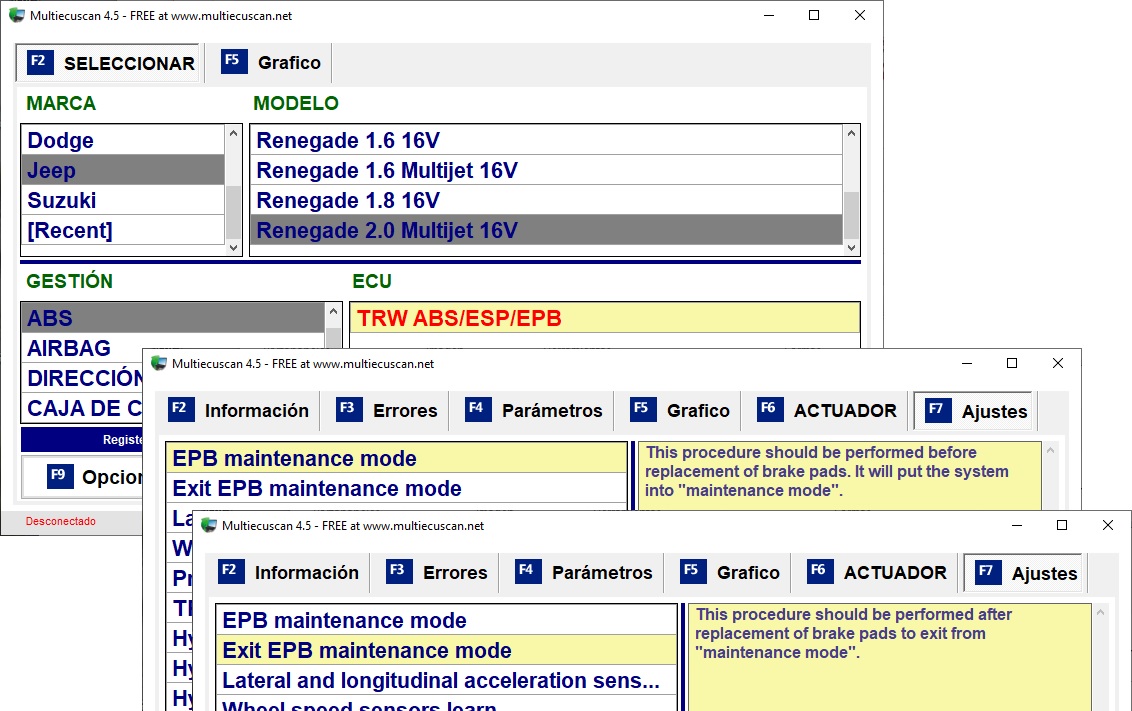Screen dimensions: 1132x711
Task: Select ABS in the GESTIÓN list
Action: pos(173,318)
